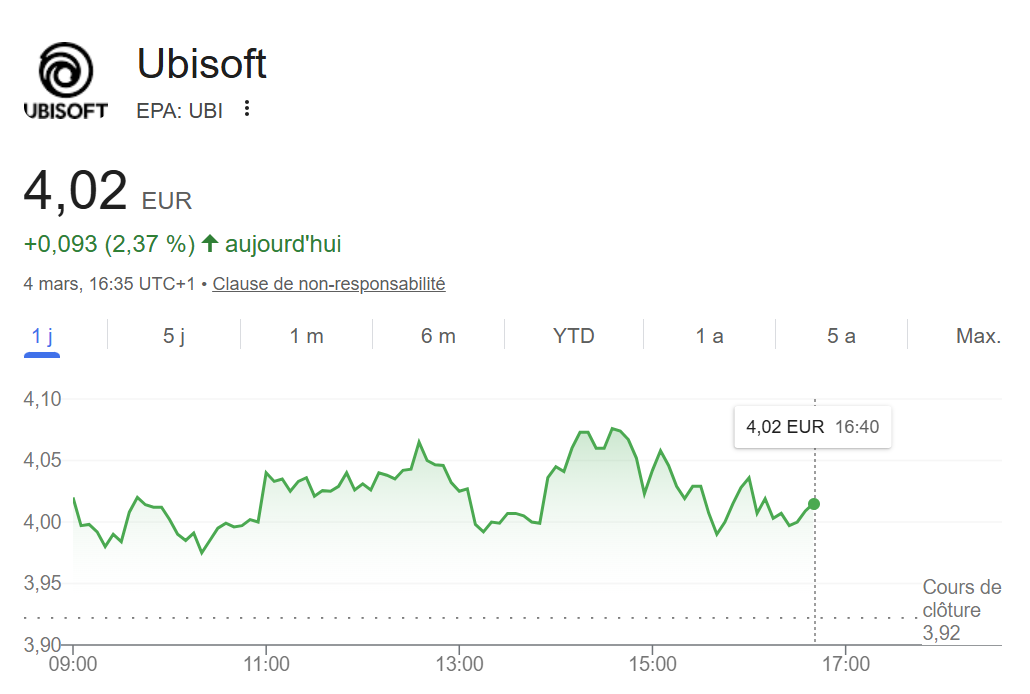Viewport: 1030px width, 694px height.
Task: Click the green up arrow icon
Action: coord(210,243)
